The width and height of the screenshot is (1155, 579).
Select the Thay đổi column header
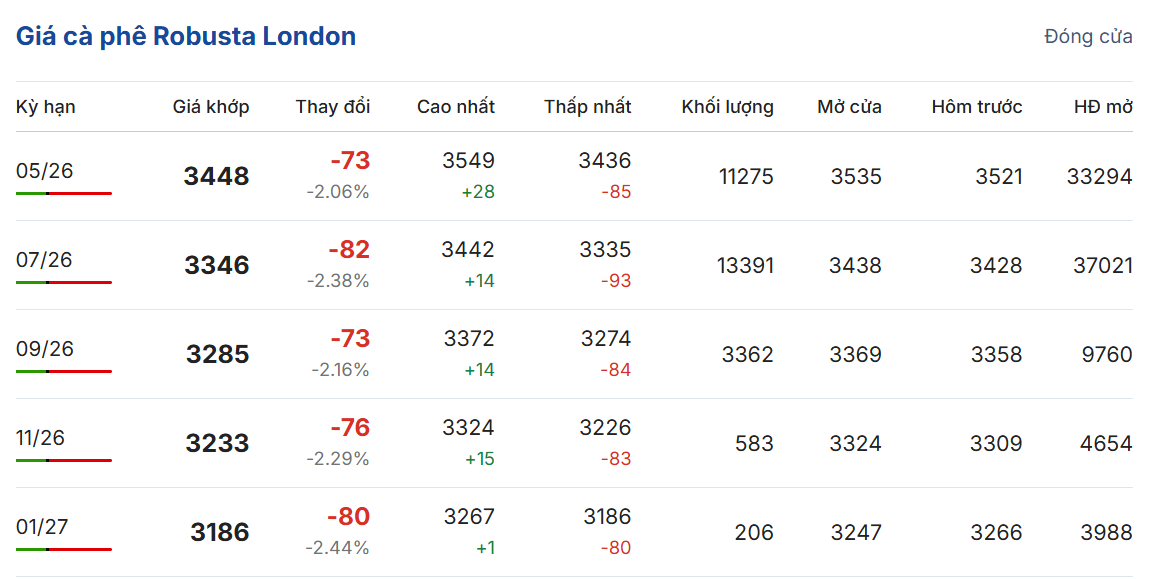click(x=332, y=107)
